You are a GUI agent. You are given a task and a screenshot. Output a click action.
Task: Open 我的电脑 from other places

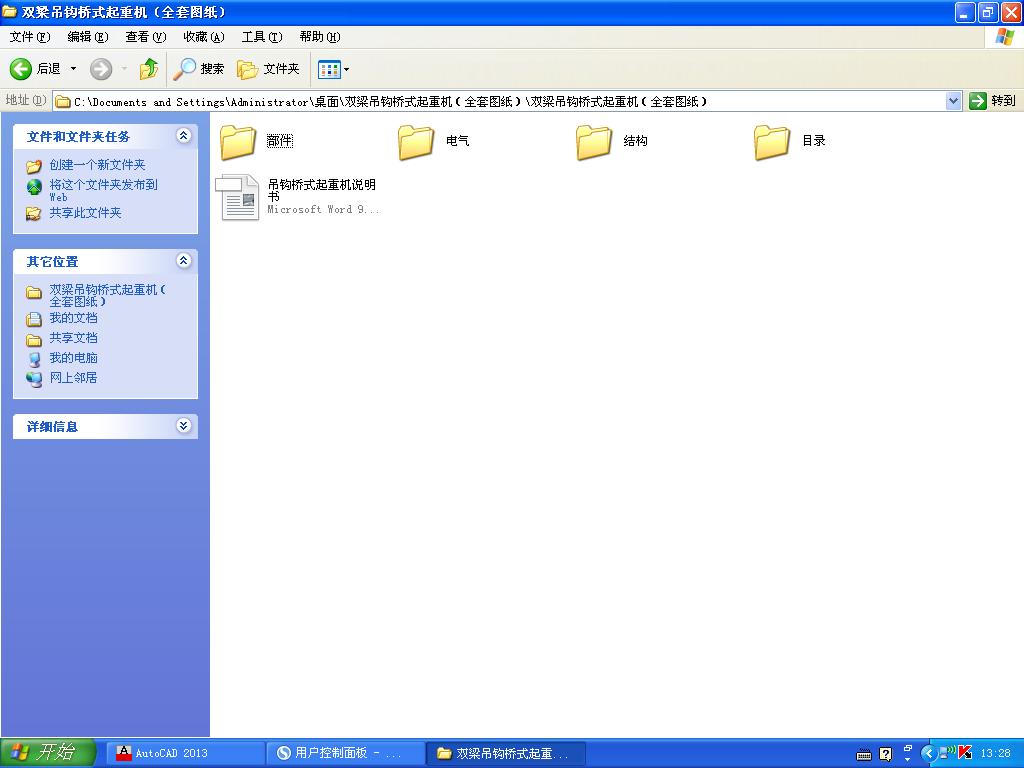point(73,358)
